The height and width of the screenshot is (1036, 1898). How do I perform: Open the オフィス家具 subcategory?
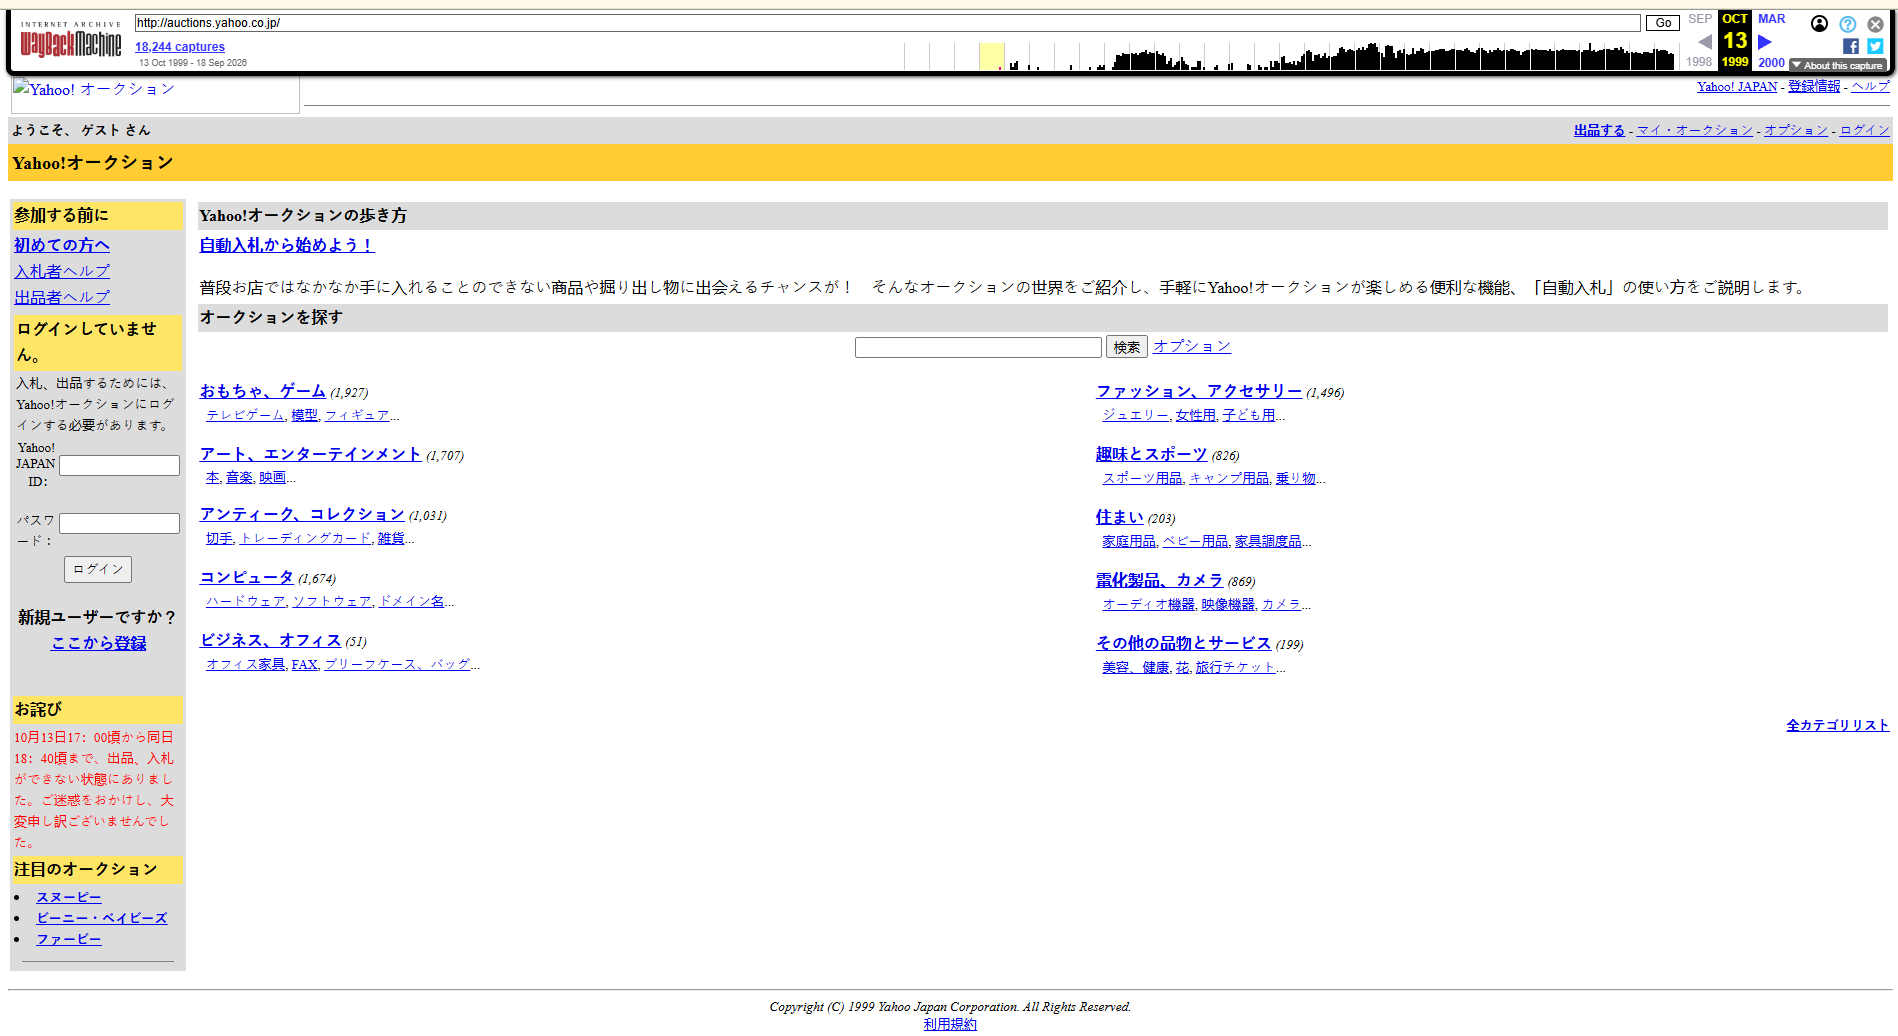point(245,665)
